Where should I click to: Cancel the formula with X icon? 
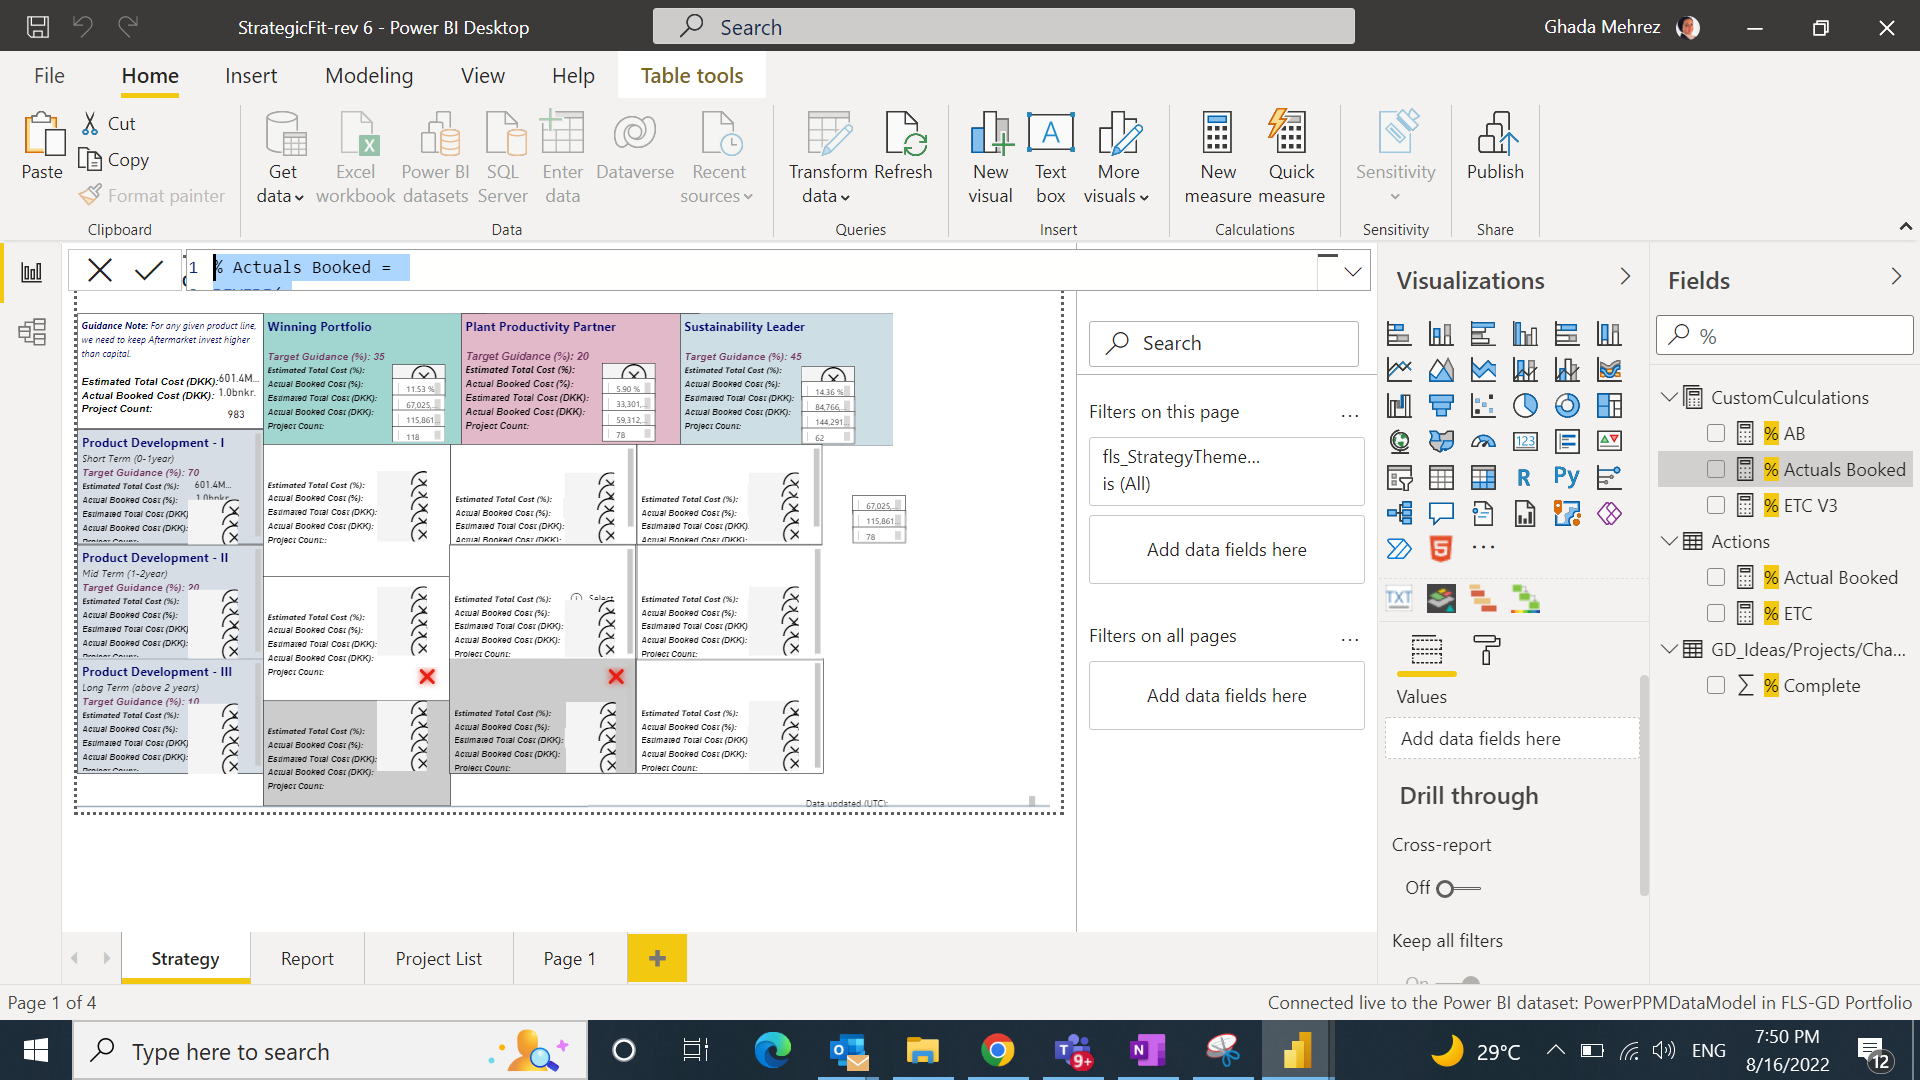(x=100, y=270)
